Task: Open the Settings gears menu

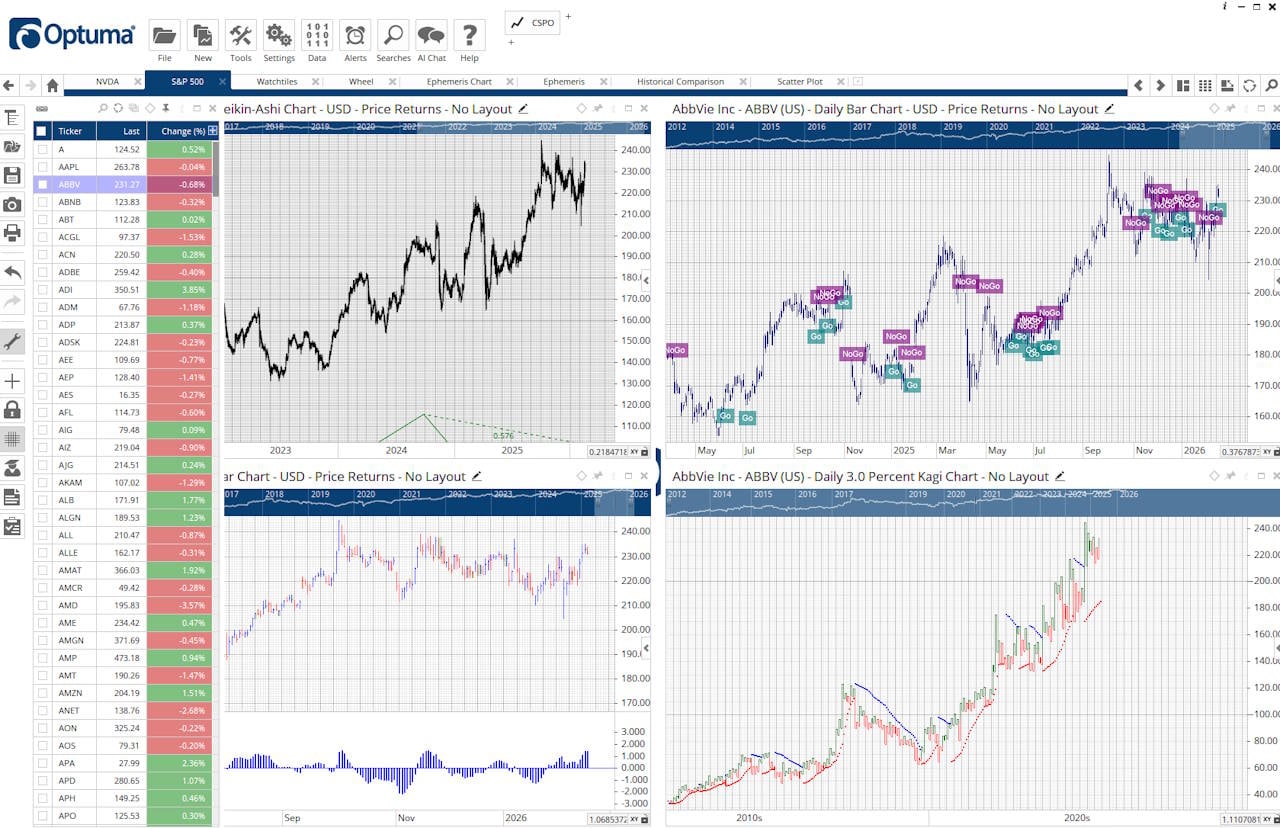Action: (279, 36)
